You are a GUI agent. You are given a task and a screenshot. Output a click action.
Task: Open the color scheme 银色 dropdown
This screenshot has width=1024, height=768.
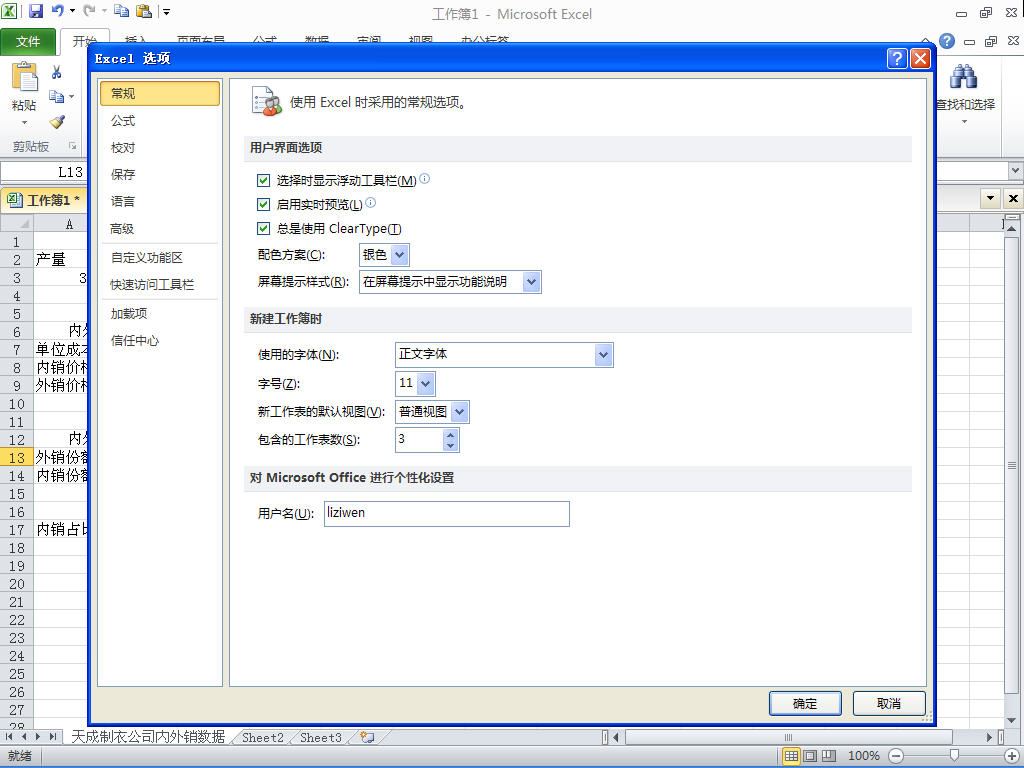click(400, 255)
